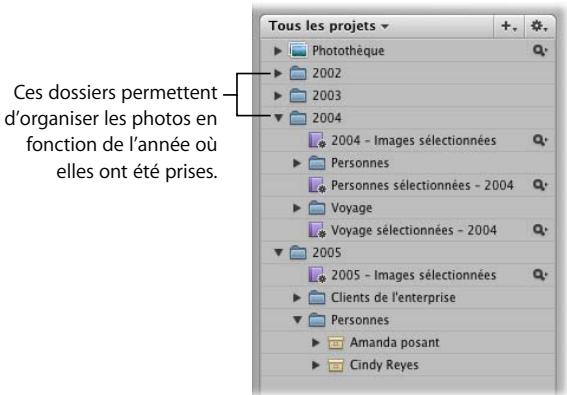This screenshot has width=567, height=395.
Task: Select the Amanda posant label
Action: point(395,343)
